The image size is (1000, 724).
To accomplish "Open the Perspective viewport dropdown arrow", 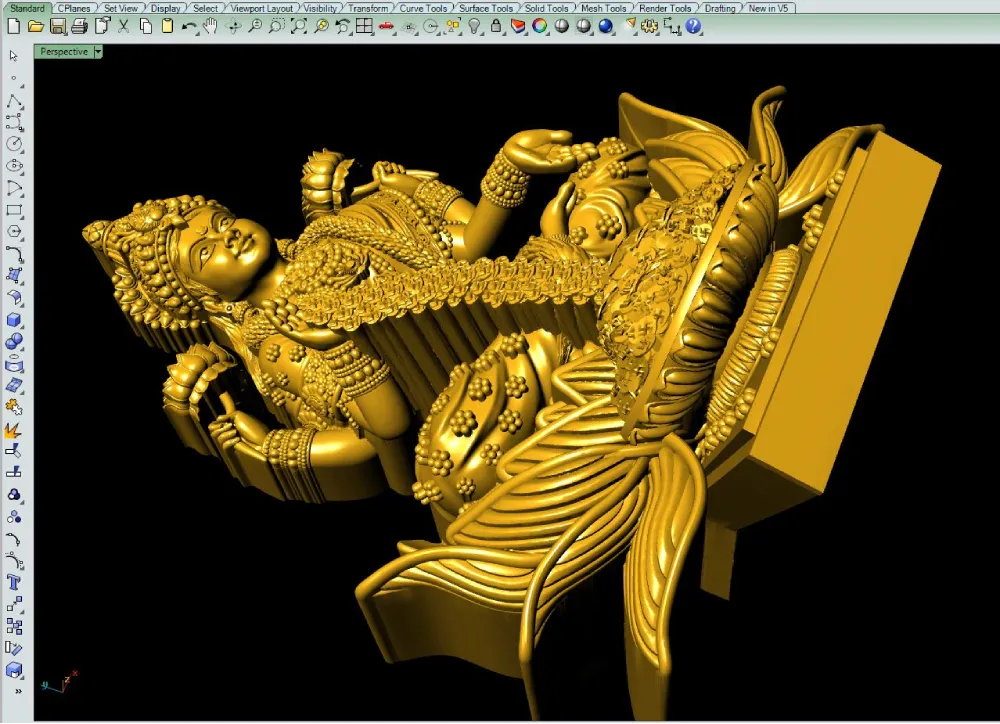I will pyautogui.click(x=98, y=52).
